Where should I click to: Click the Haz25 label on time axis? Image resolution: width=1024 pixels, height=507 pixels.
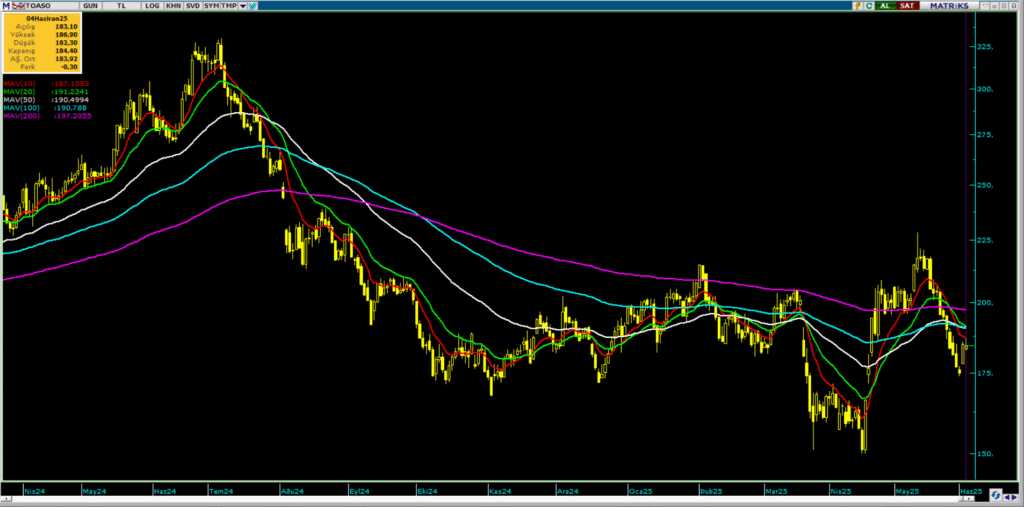971,491
